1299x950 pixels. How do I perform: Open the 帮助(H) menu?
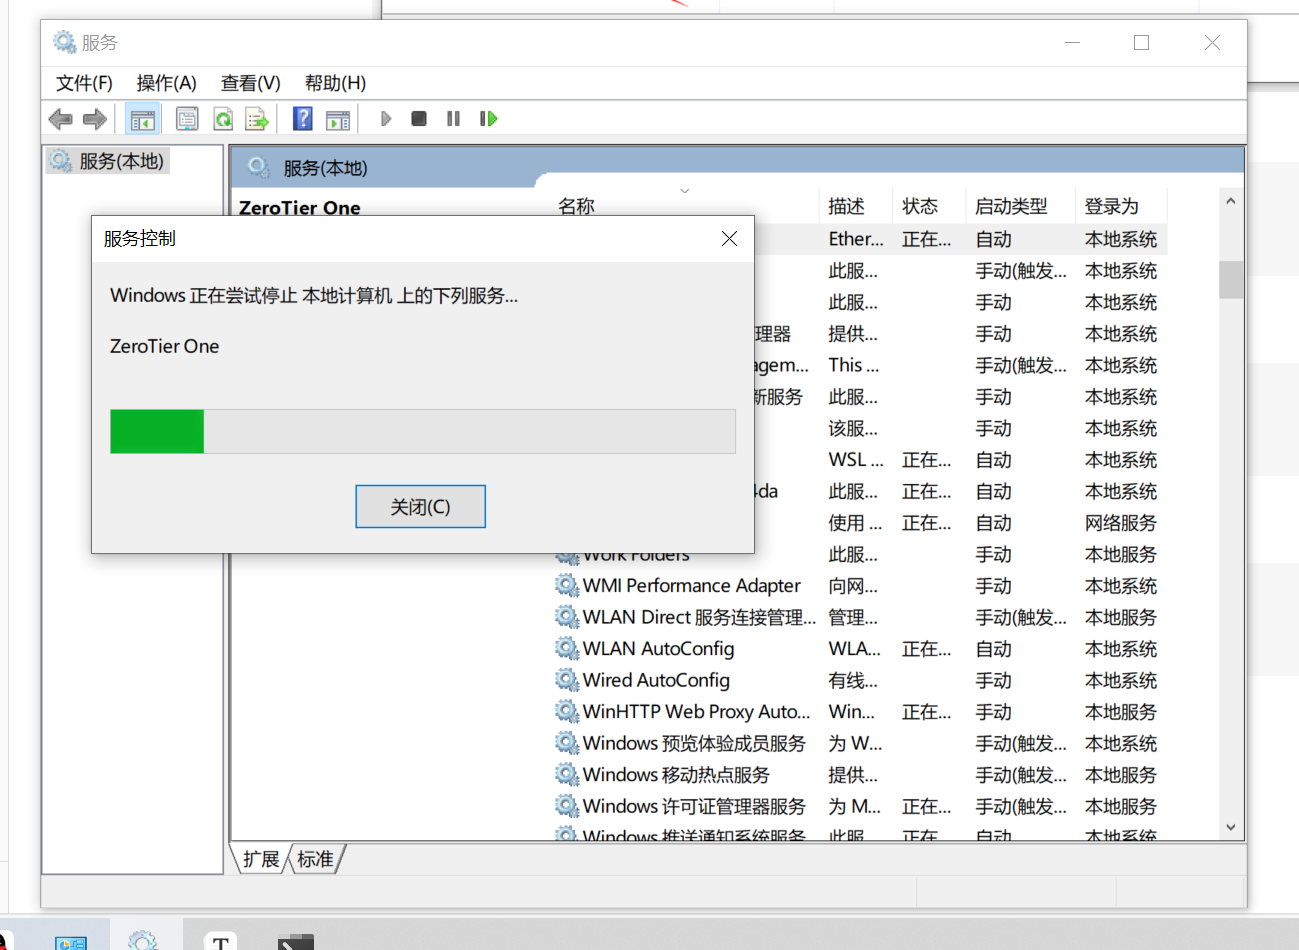(336, 83)
